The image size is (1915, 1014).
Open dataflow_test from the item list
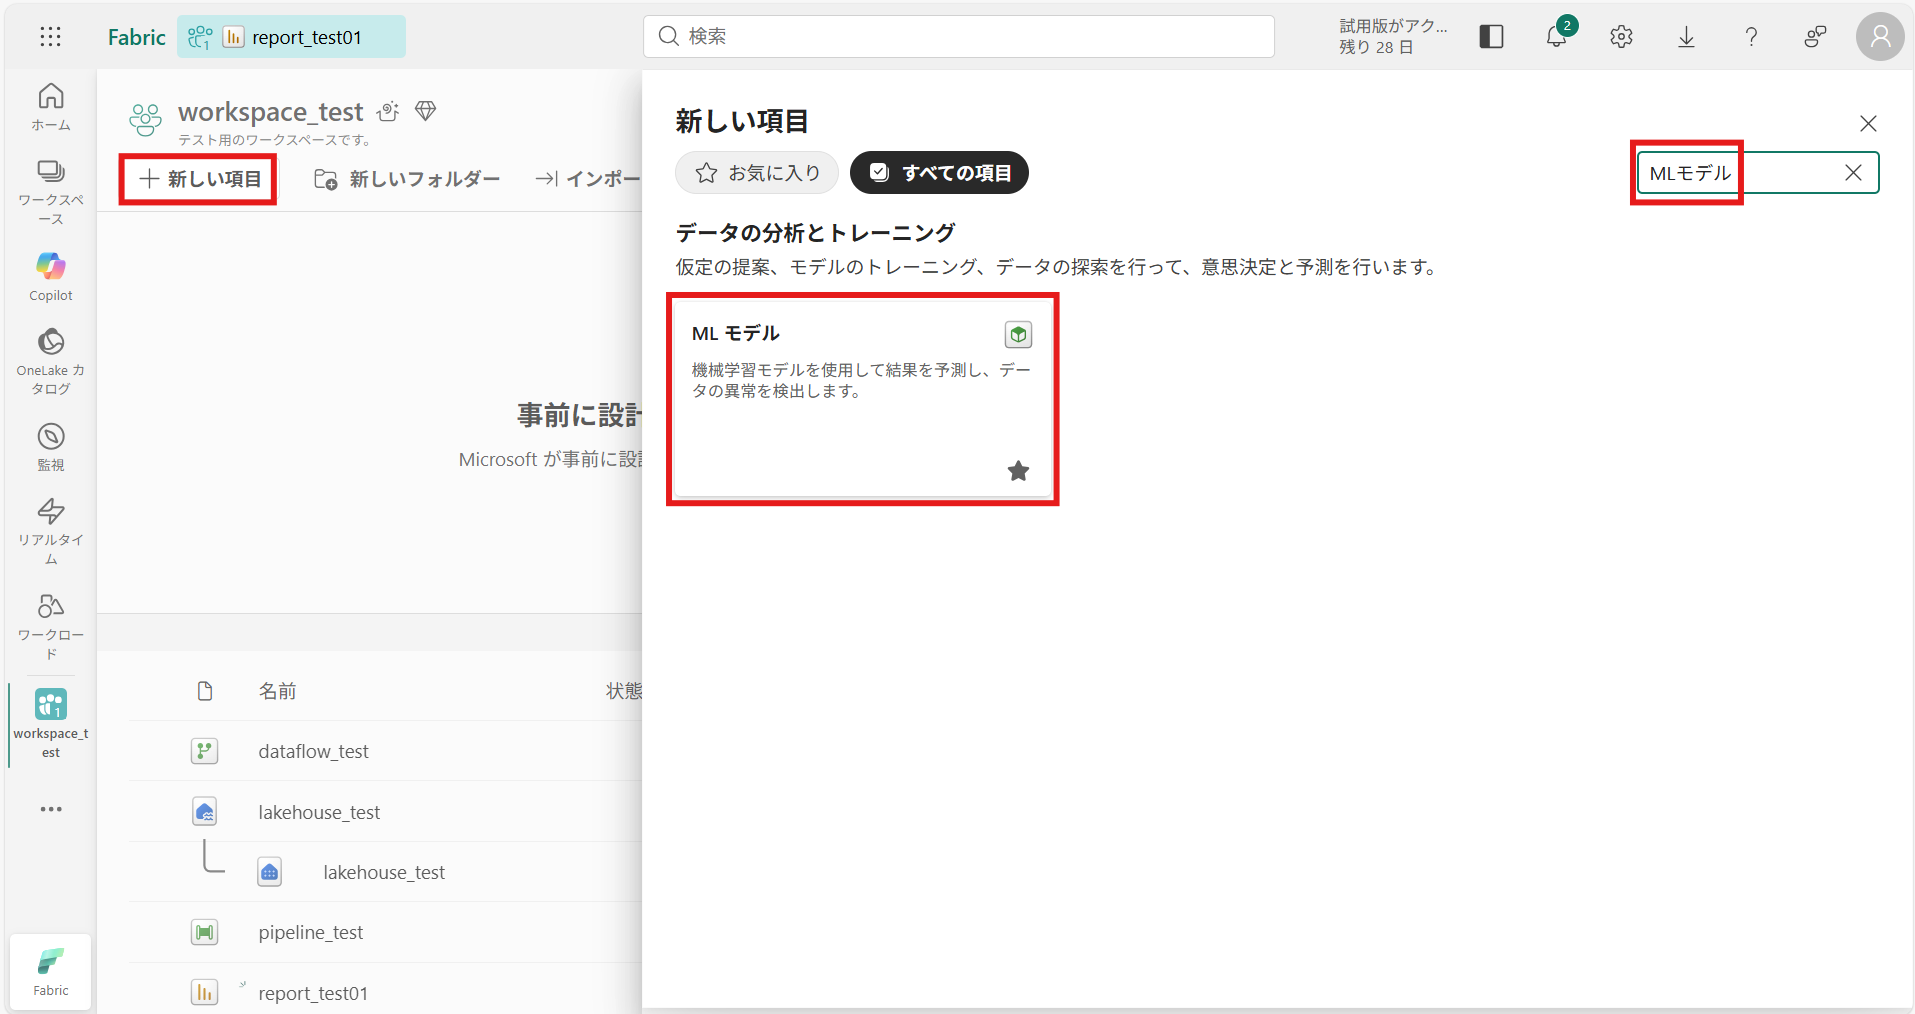click(313, 751)
